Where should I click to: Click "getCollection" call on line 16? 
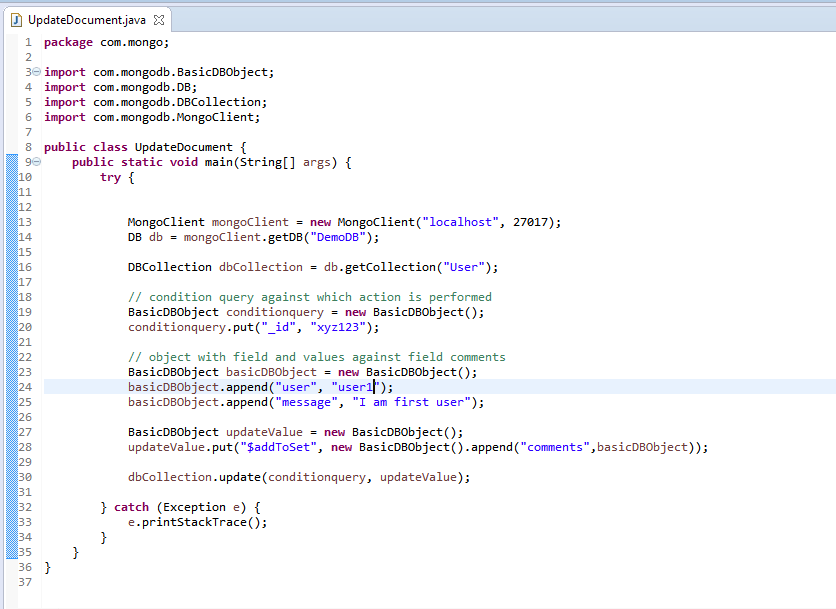(390, 267)
